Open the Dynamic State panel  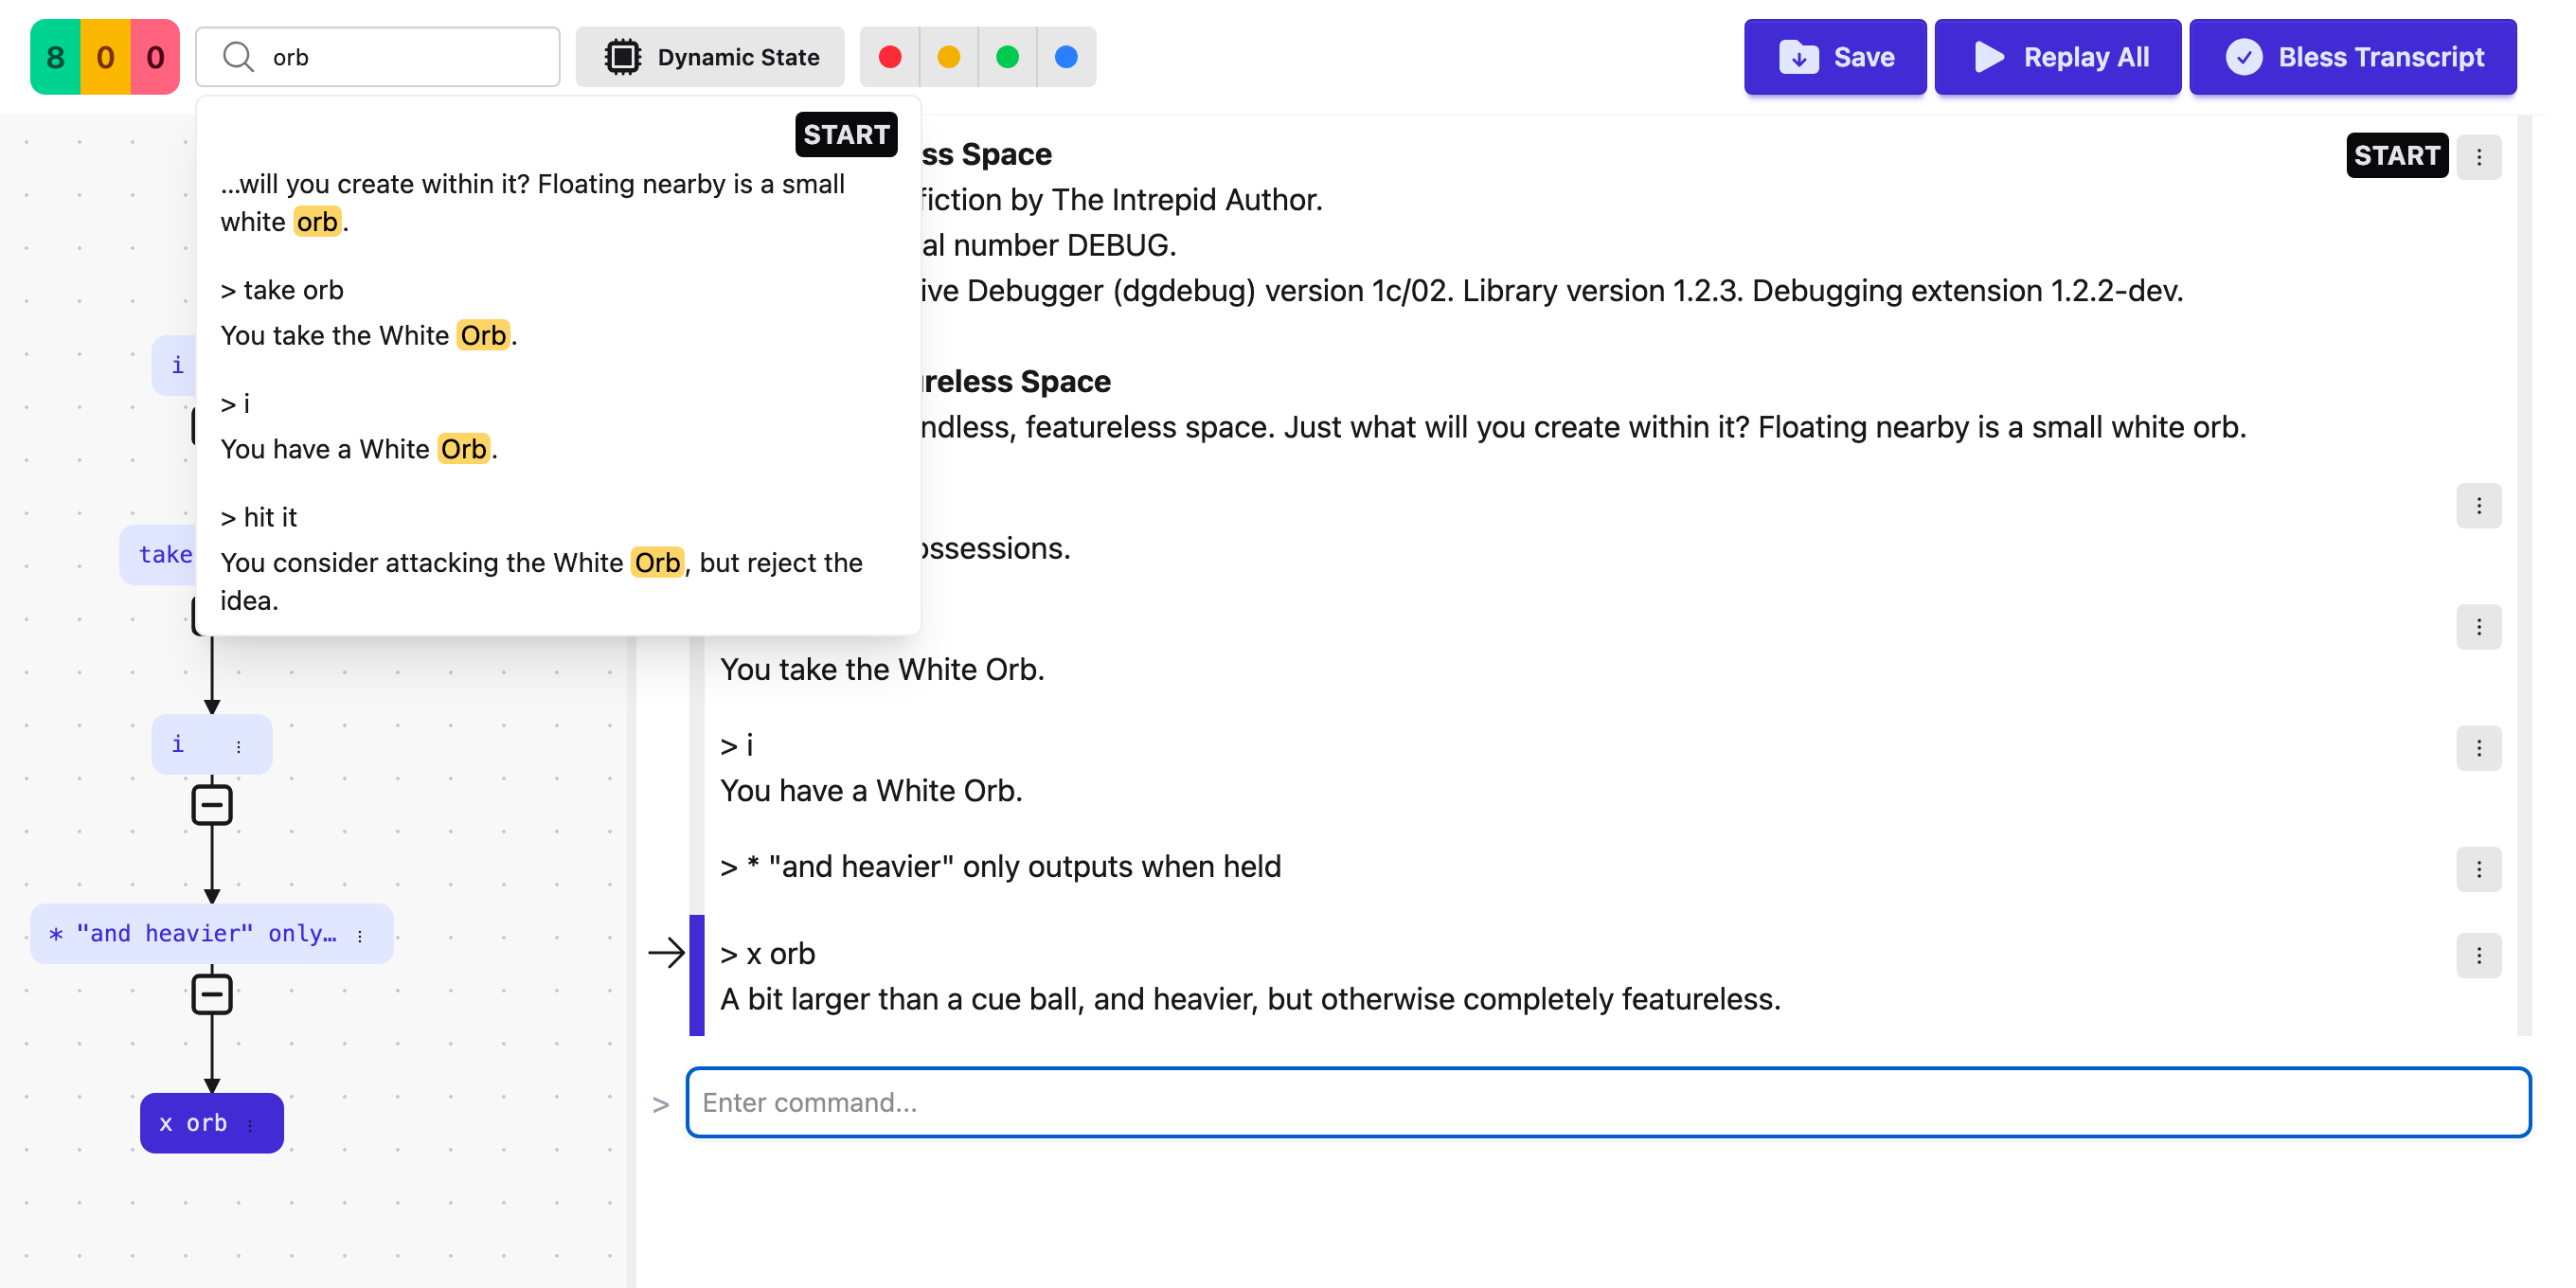[x=710, y=57]
